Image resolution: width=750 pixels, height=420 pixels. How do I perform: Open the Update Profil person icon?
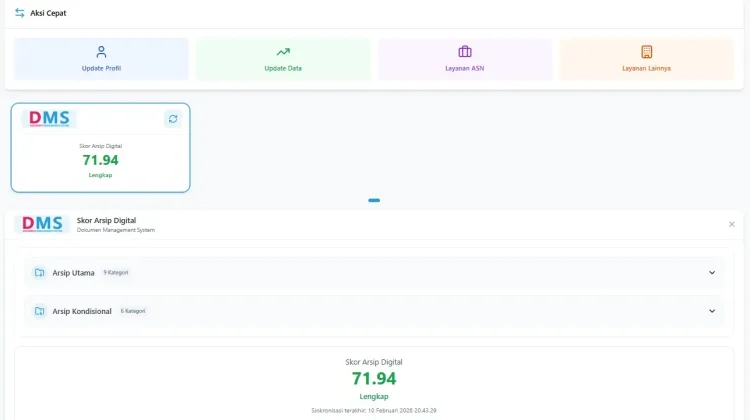click(101, 52)
